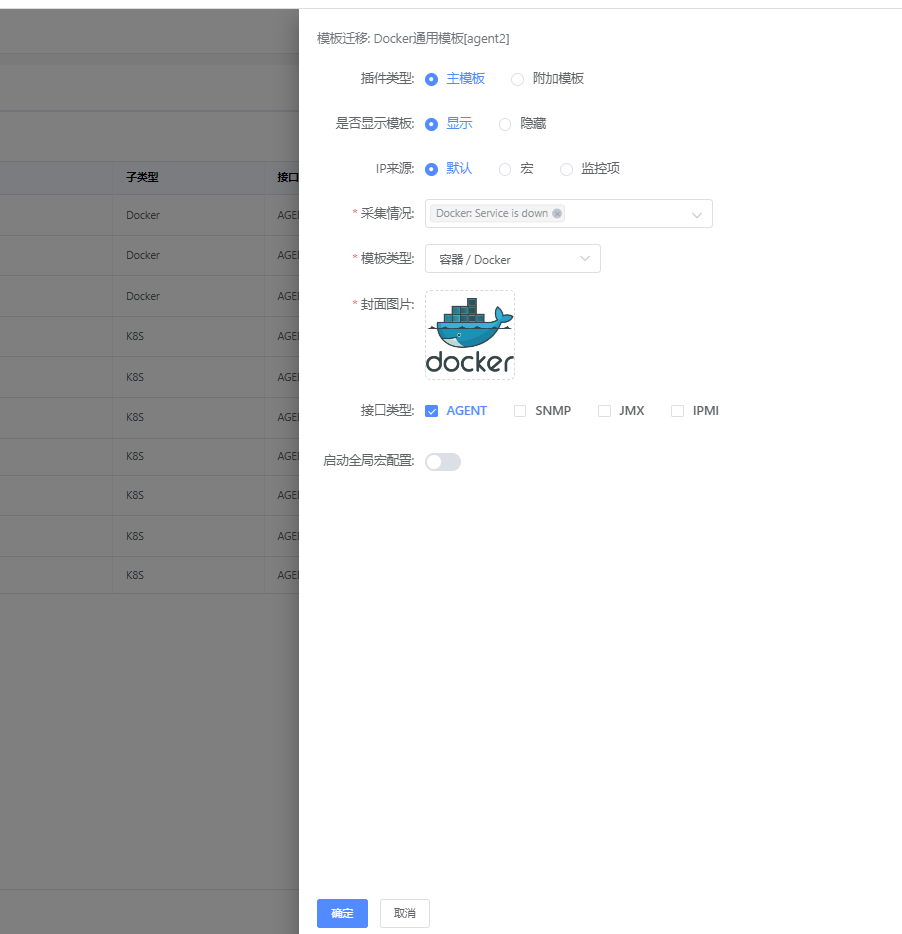Click the drawer title 模板迁移: Docker通用模板[agent2]
Viewport: 902px width, 934px height.
[413, 39]
